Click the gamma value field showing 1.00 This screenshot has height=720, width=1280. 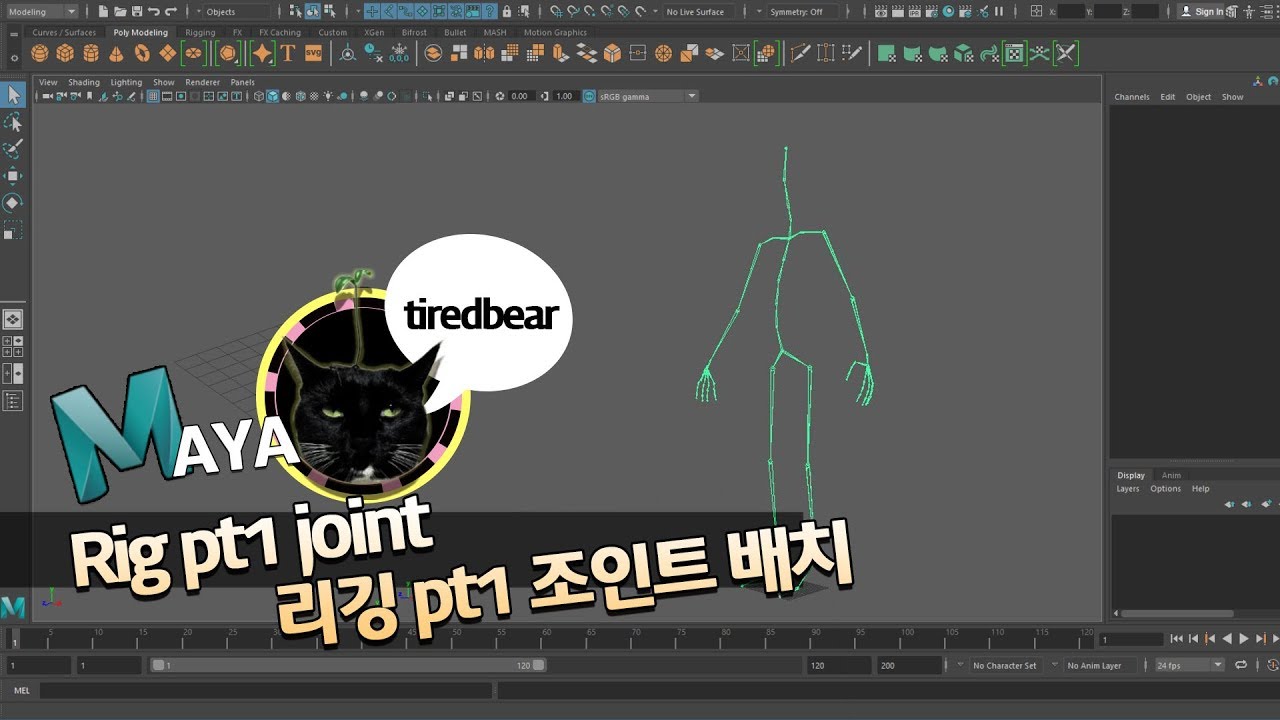pos(564,96)
